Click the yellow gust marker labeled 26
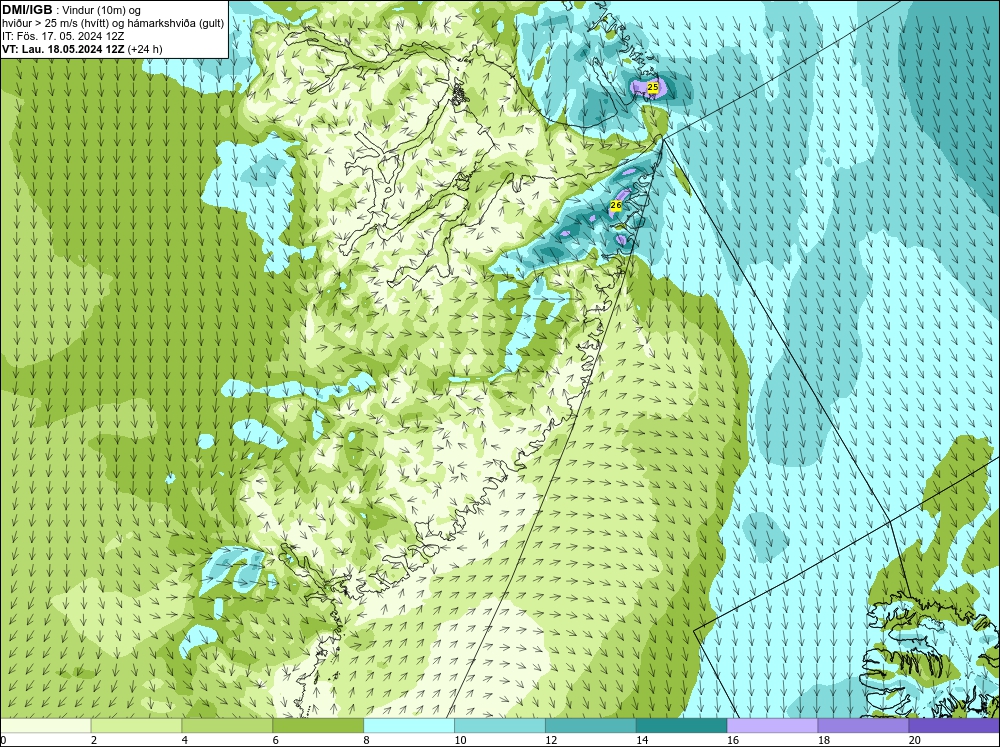Screen dimensions: 1000x747 (x=615, y=205)
